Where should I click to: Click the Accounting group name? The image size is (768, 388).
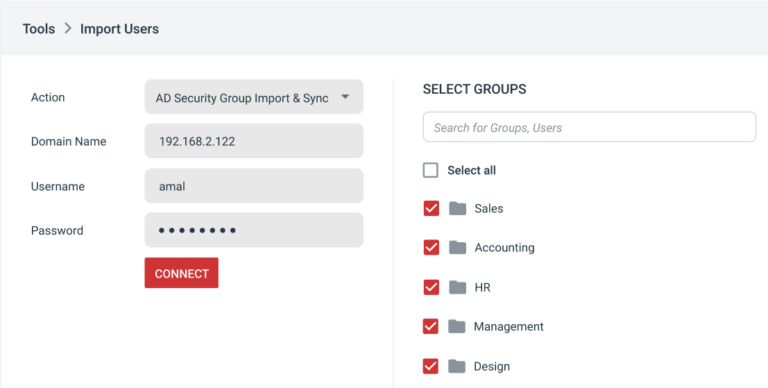(504, 248)
